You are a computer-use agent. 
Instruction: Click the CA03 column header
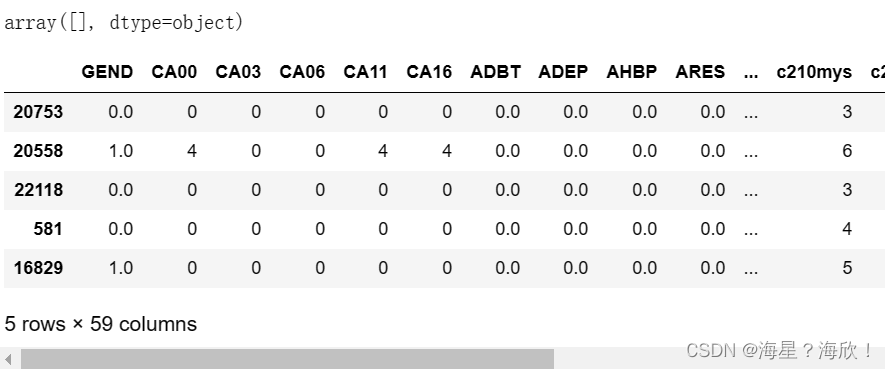click(238, 72)
